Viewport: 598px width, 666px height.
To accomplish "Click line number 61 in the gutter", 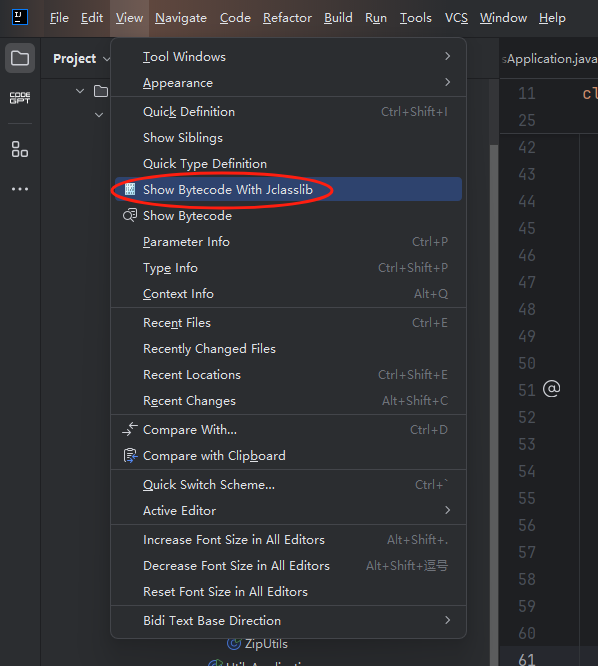I will tap(527, 659).
